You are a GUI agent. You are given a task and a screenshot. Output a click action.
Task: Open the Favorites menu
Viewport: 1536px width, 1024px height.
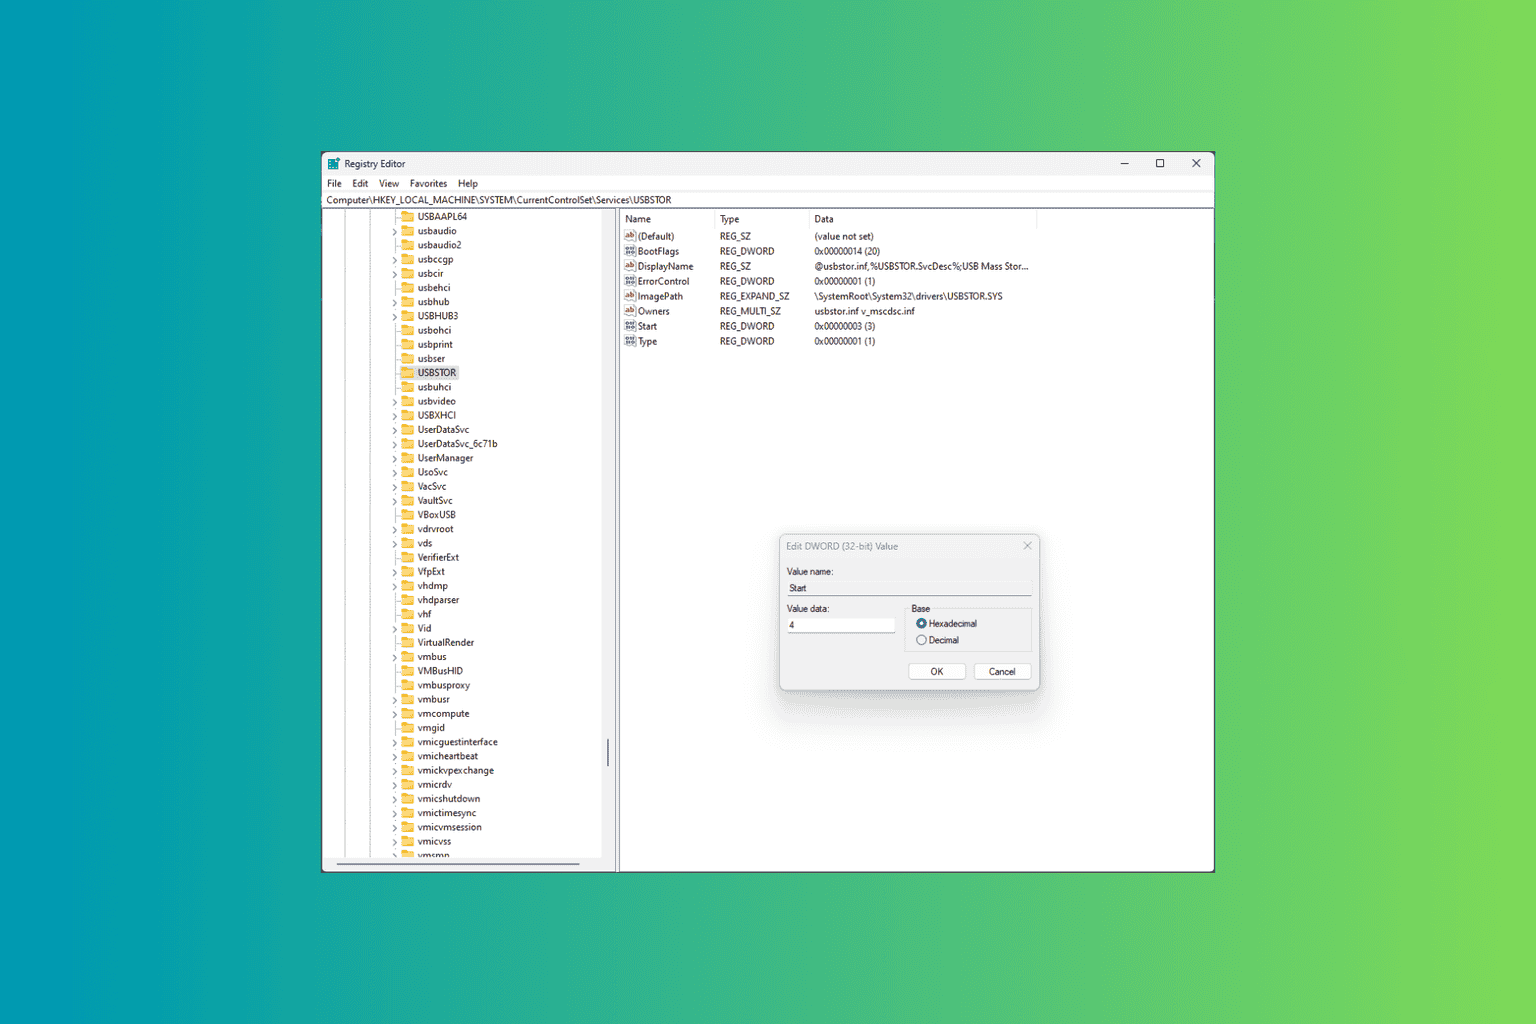[428, 183]
